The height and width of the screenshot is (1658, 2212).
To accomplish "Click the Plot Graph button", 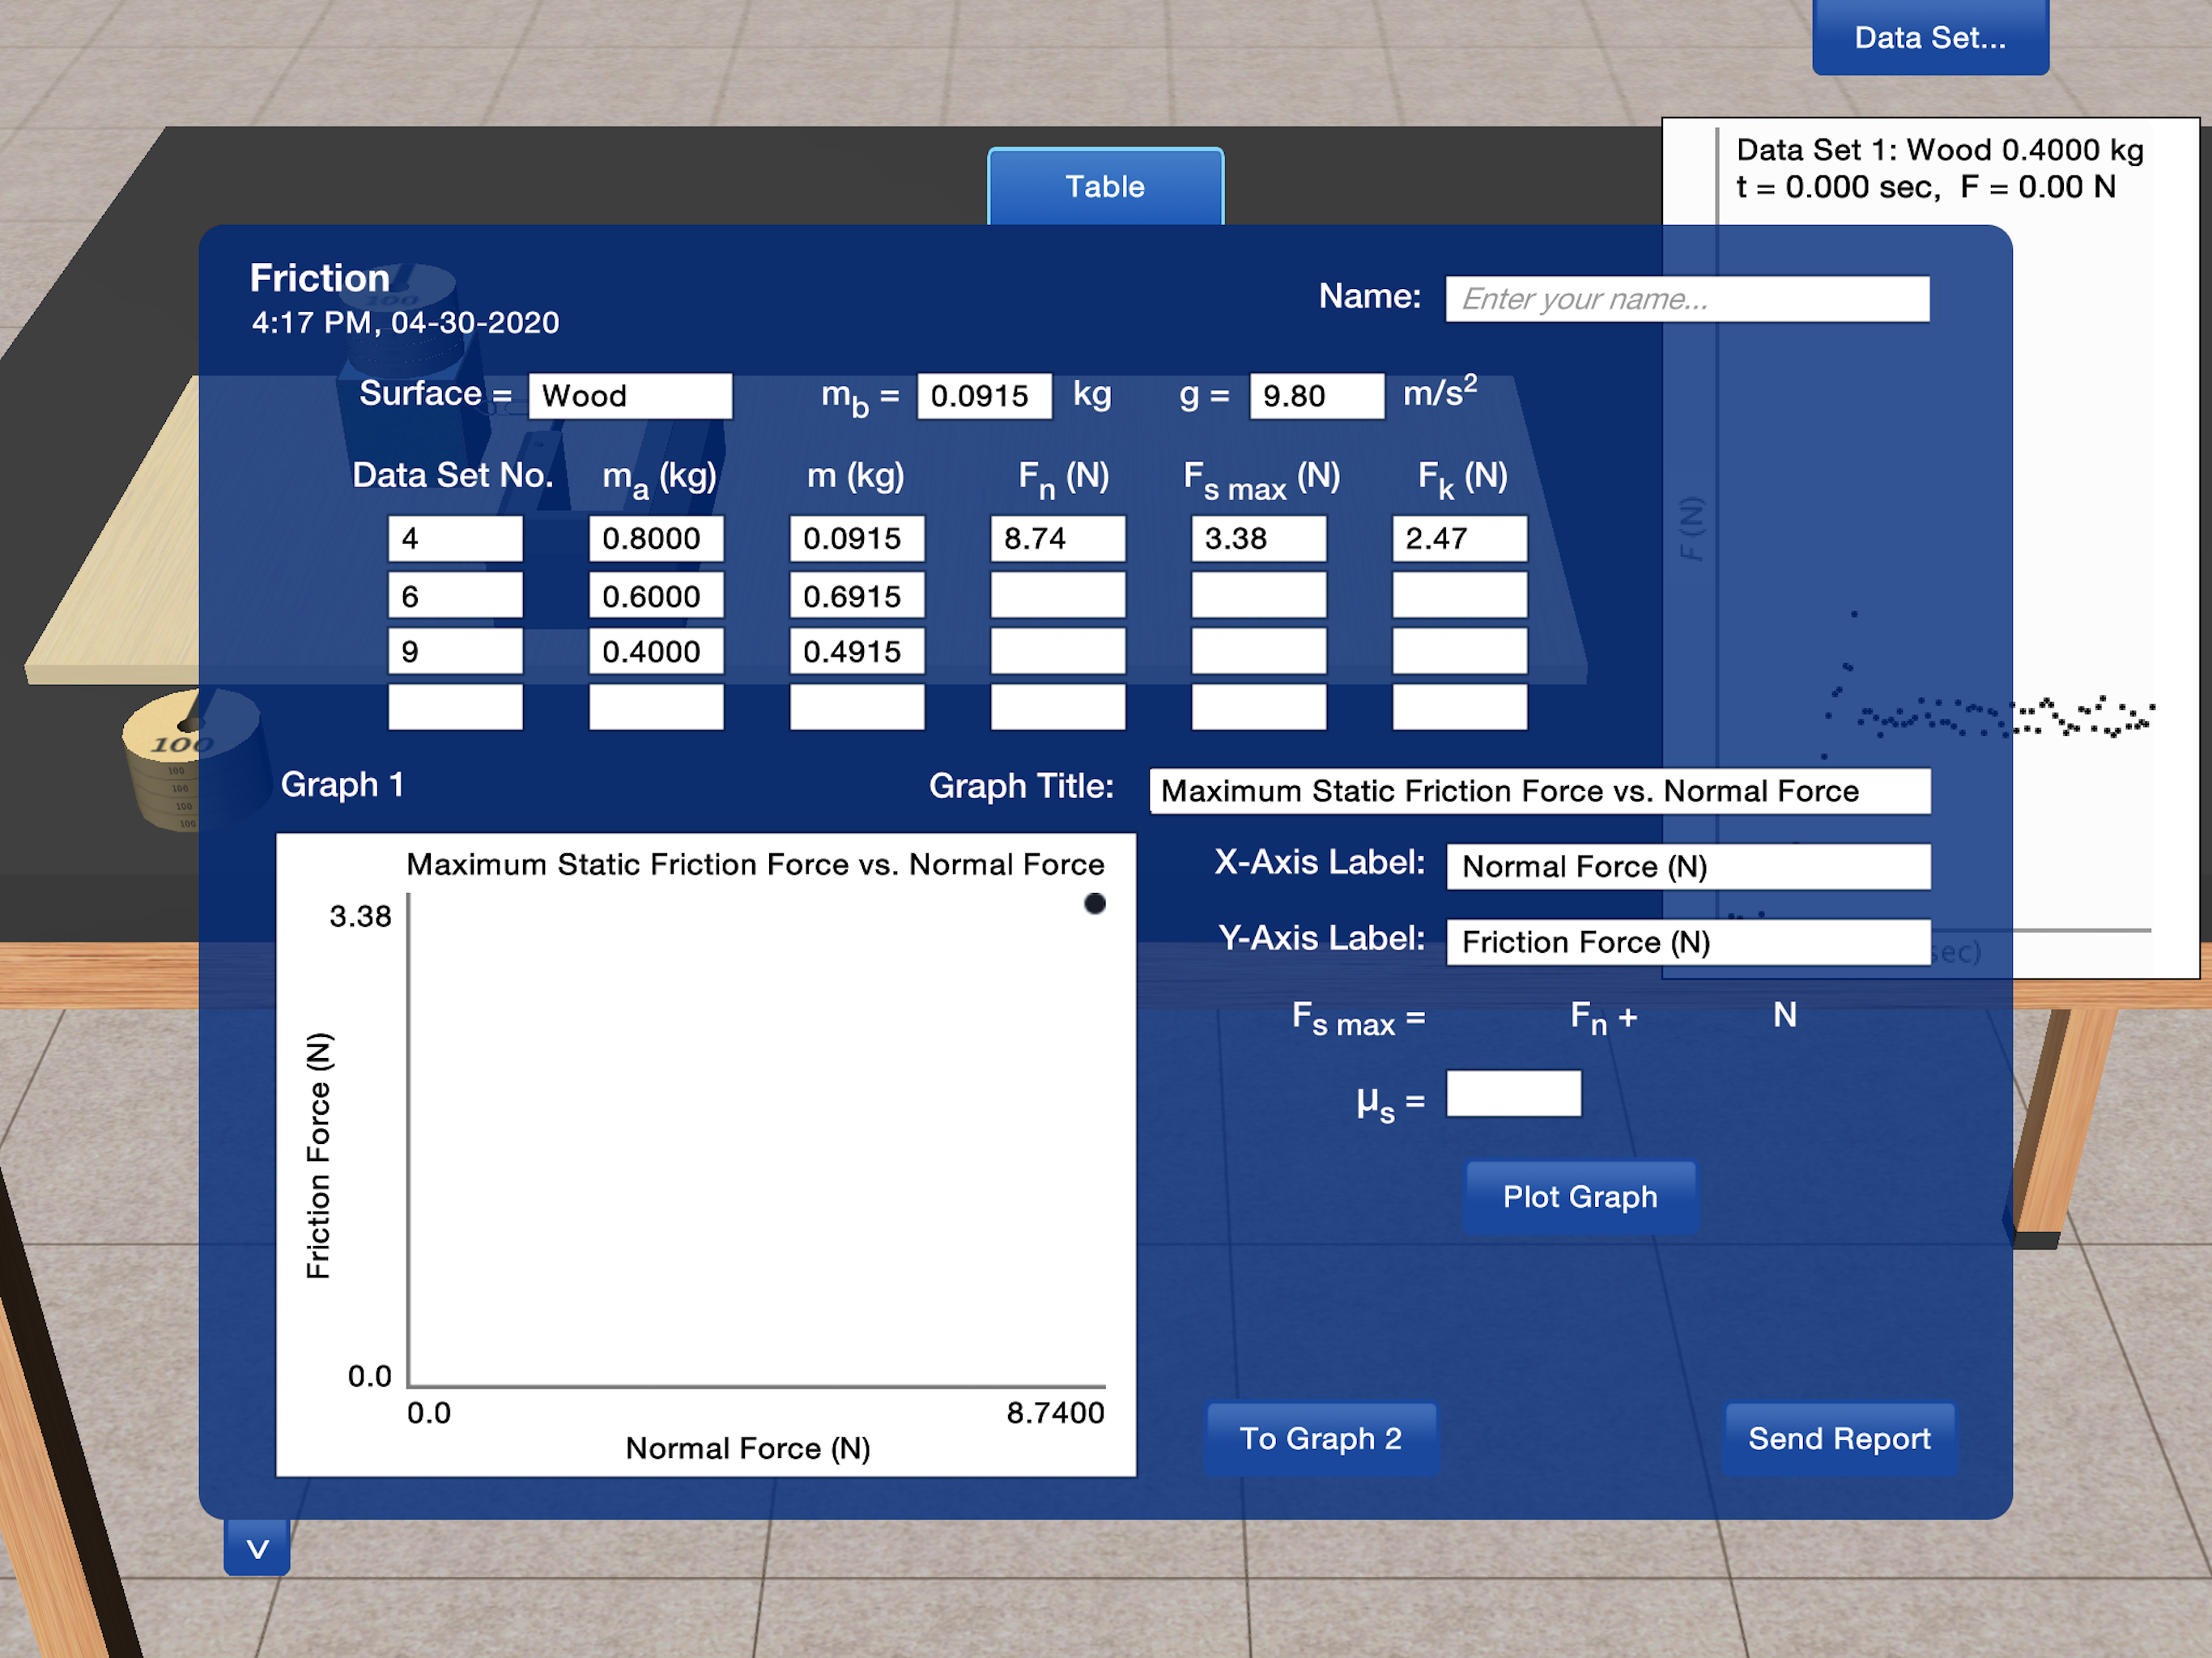I will tap(1580, 1197).
